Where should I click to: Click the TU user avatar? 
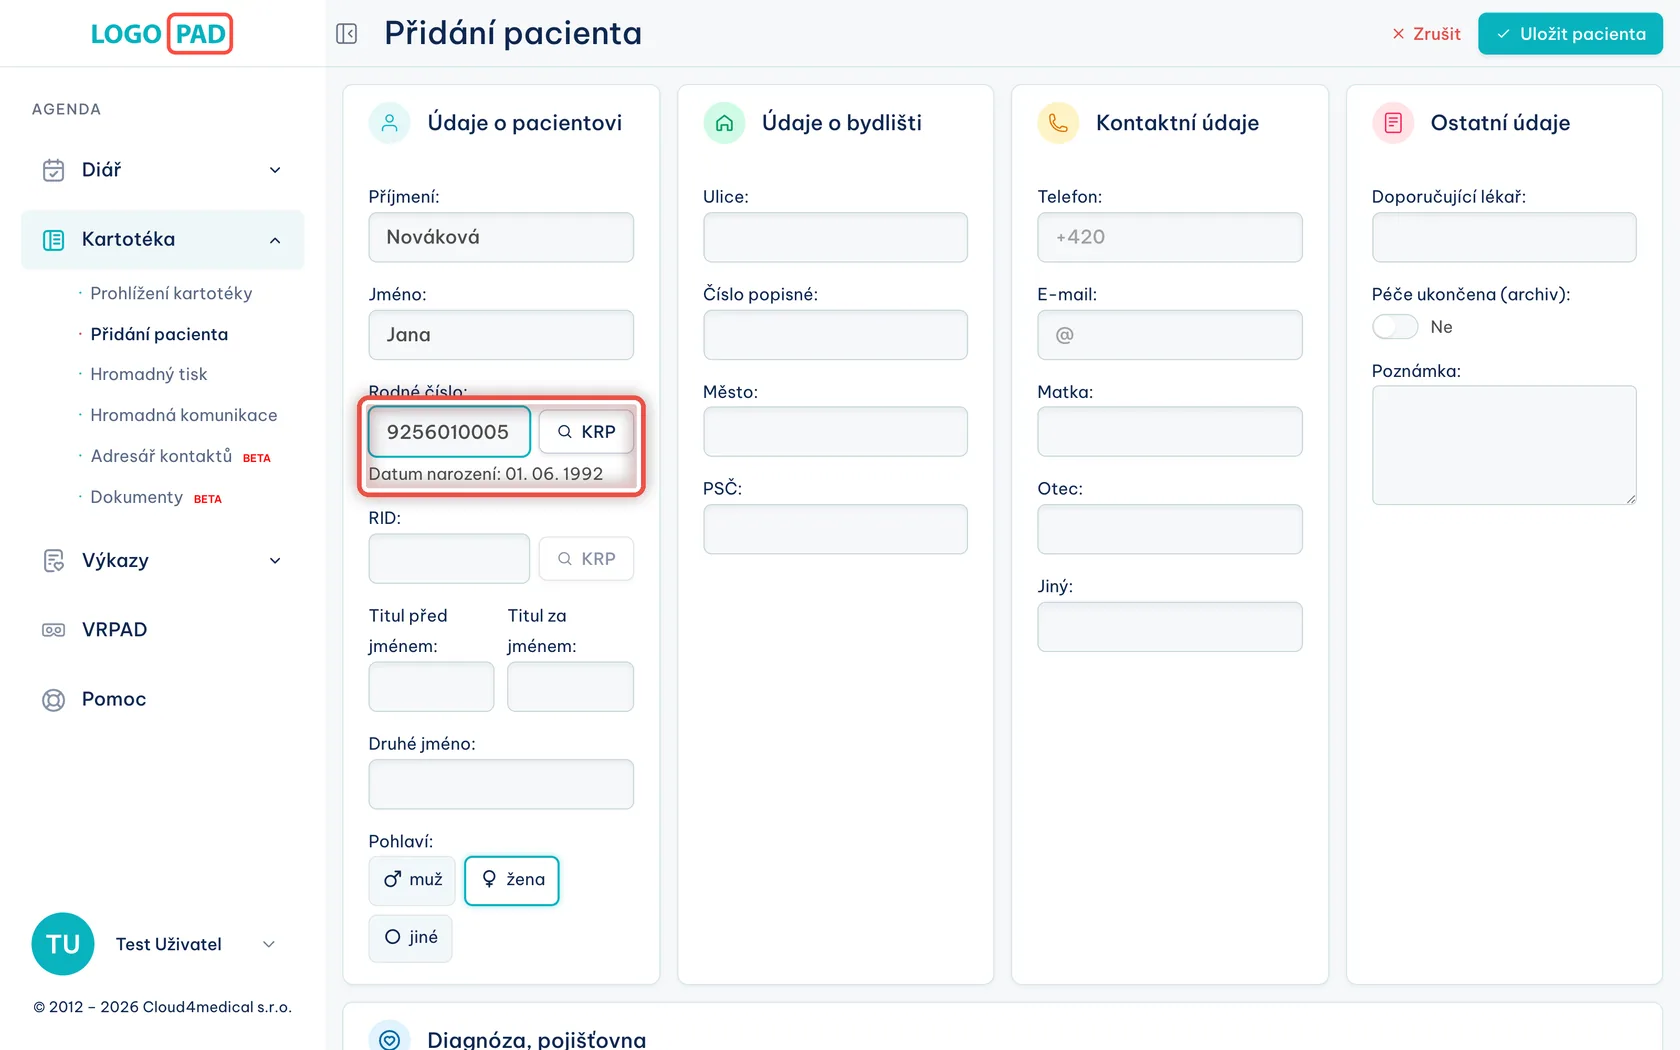pos(63,944)
